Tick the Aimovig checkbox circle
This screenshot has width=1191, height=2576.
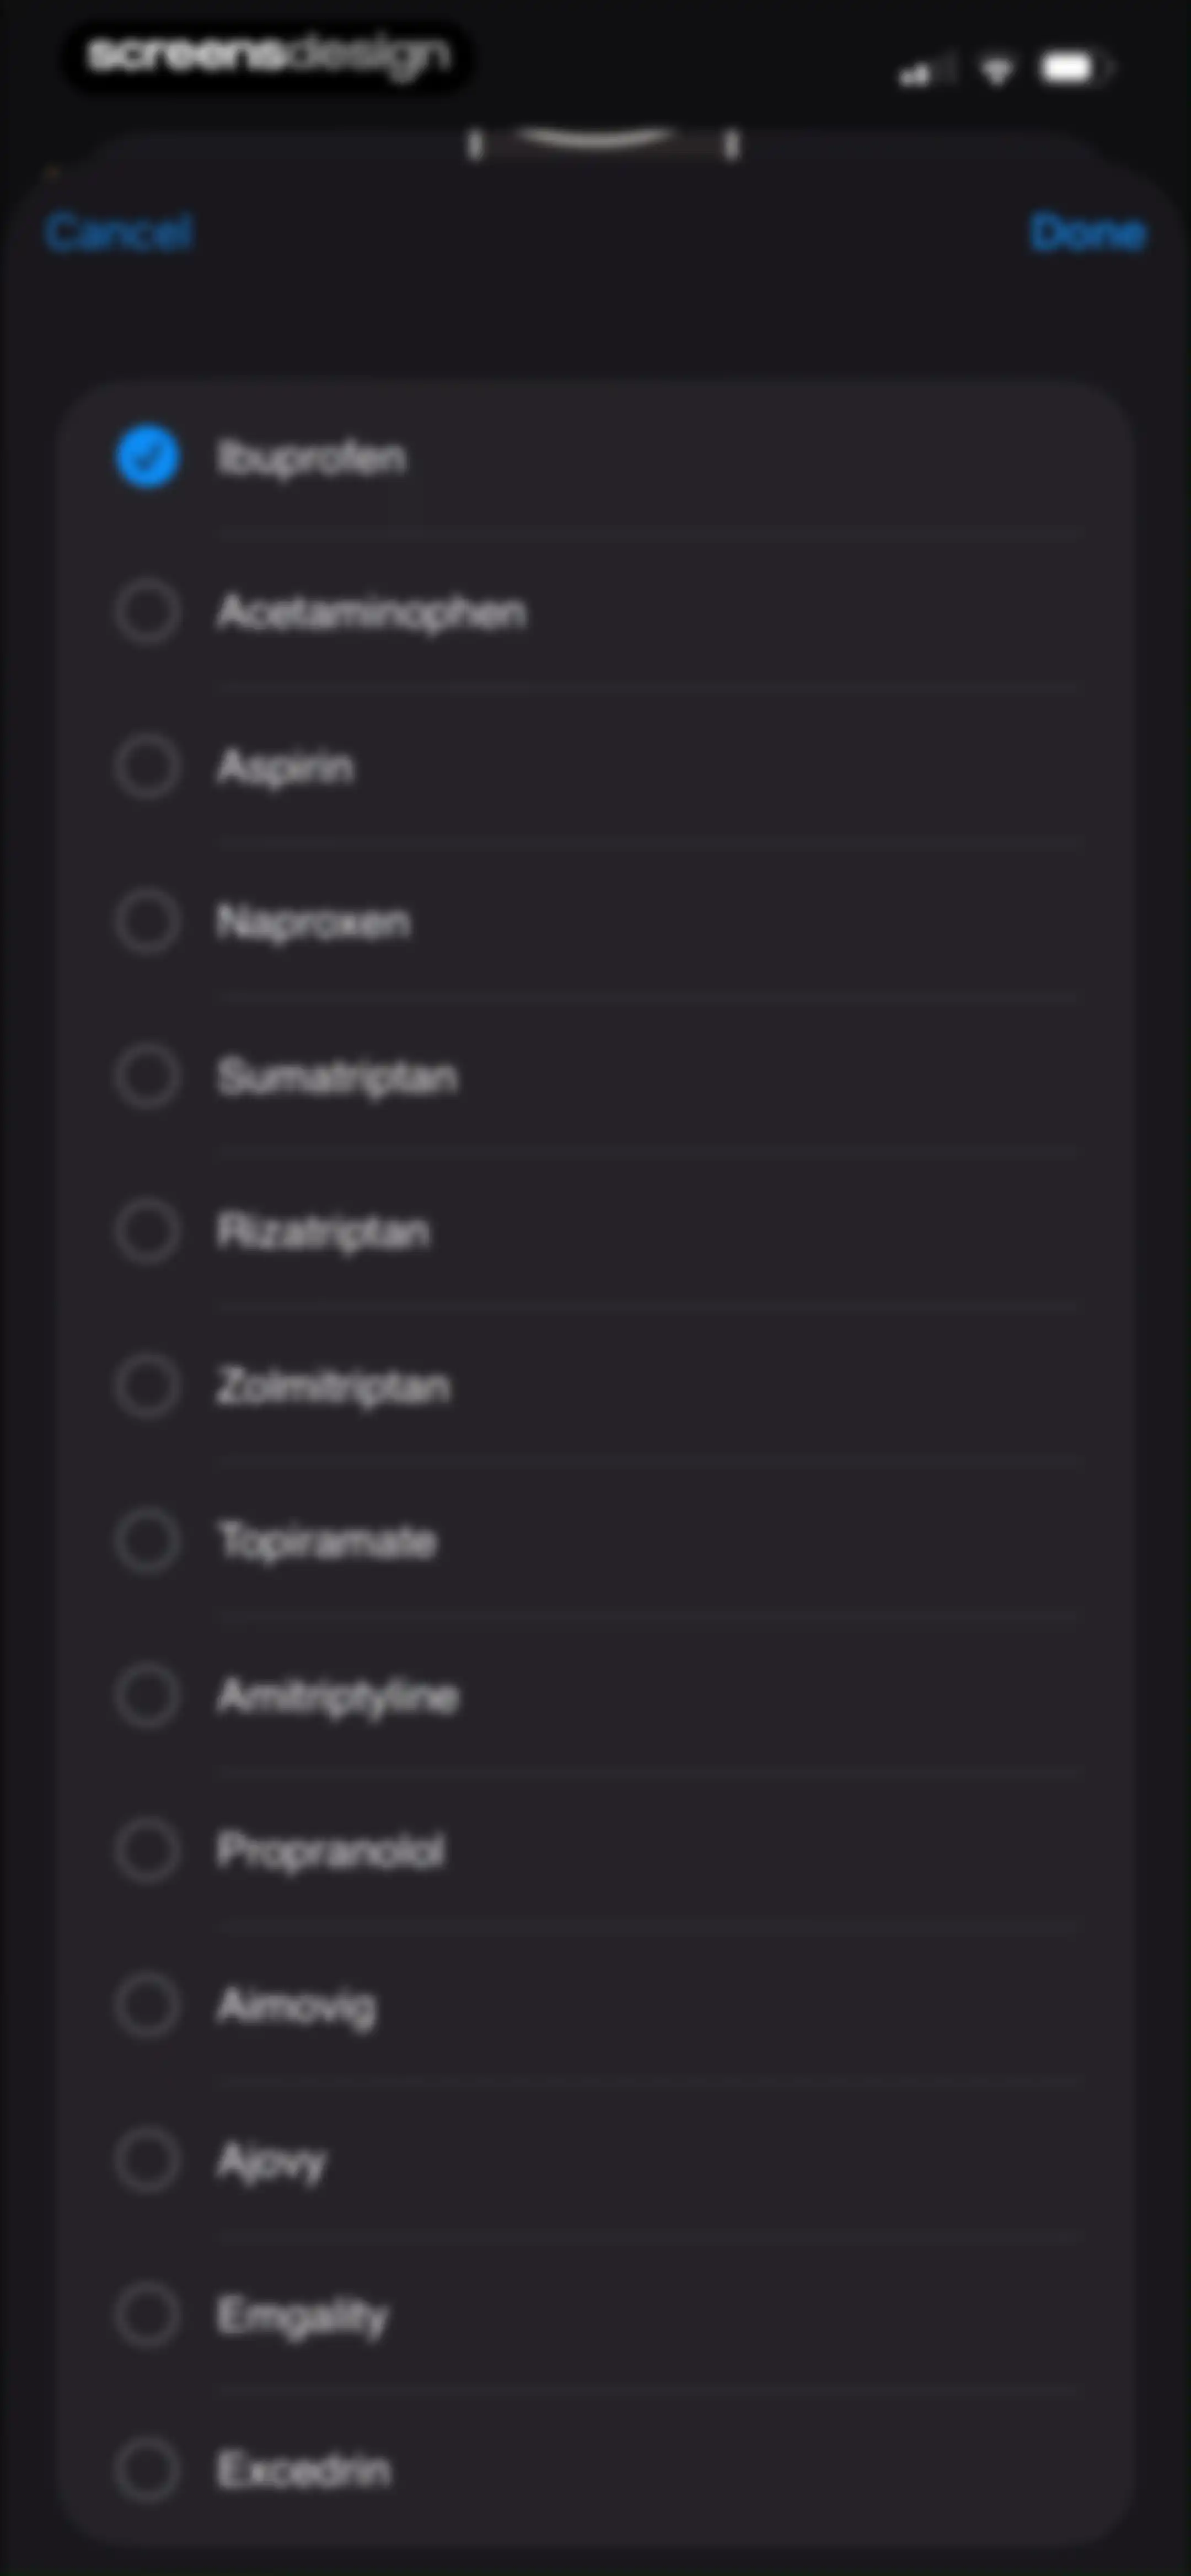tap(147, 2006)
